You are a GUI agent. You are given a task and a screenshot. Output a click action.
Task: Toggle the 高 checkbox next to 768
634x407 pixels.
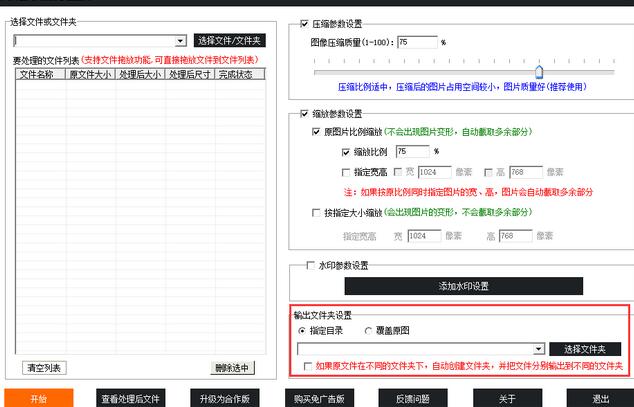488,173
